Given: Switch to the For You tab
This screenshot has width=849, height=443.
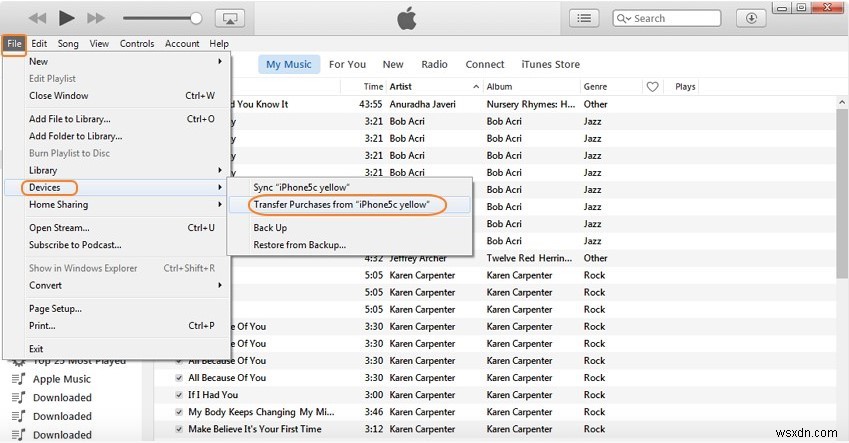Looking at the screenshot, I should pyautogui.click(x=348, y=64).
